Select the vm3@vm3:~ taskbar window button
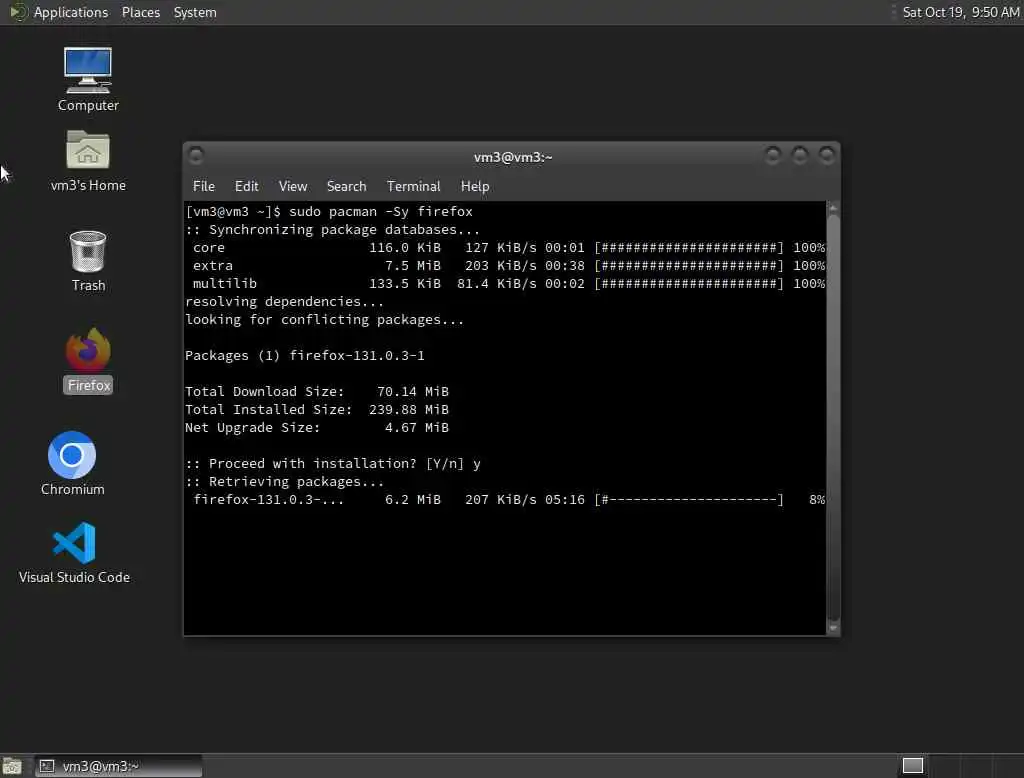Image resolution: width=1024 pixels, height=778 pixels. click(x=119, y=766)
